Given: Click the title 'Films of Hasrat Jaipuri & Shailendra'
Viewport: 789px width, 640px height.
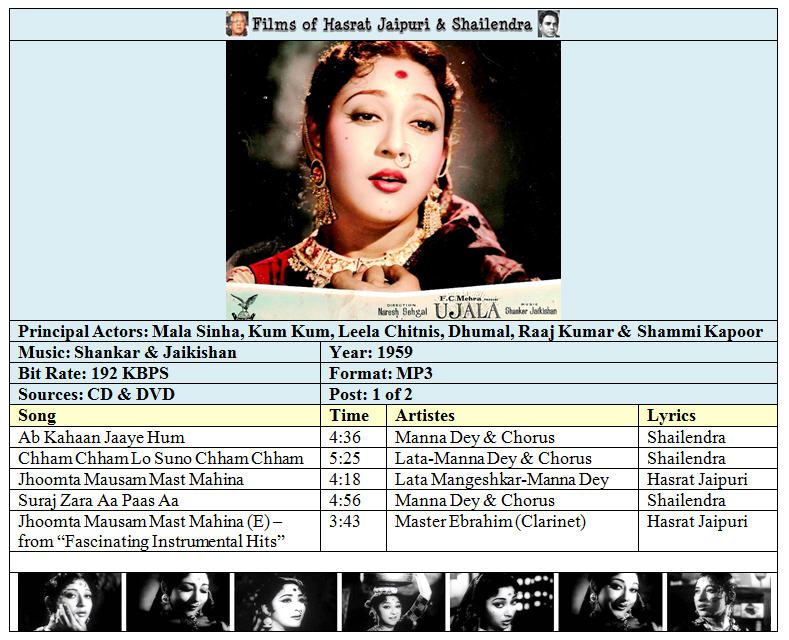Looking at the screenshot, I should click(x=392, y=24).
